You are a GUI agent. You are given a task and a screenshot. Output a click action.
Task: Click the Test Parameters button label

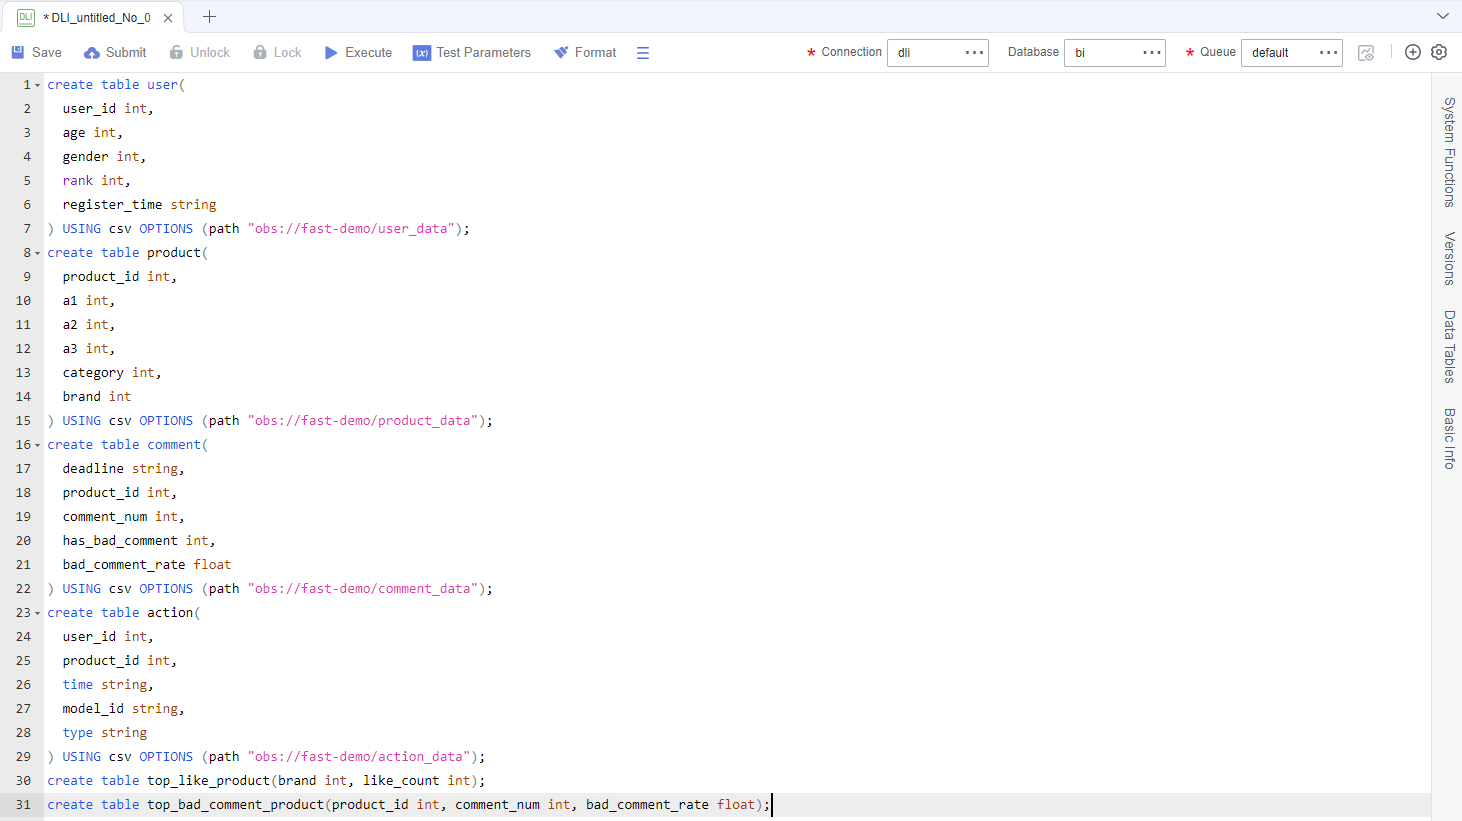pyautogui.click(x=484, y=53)
